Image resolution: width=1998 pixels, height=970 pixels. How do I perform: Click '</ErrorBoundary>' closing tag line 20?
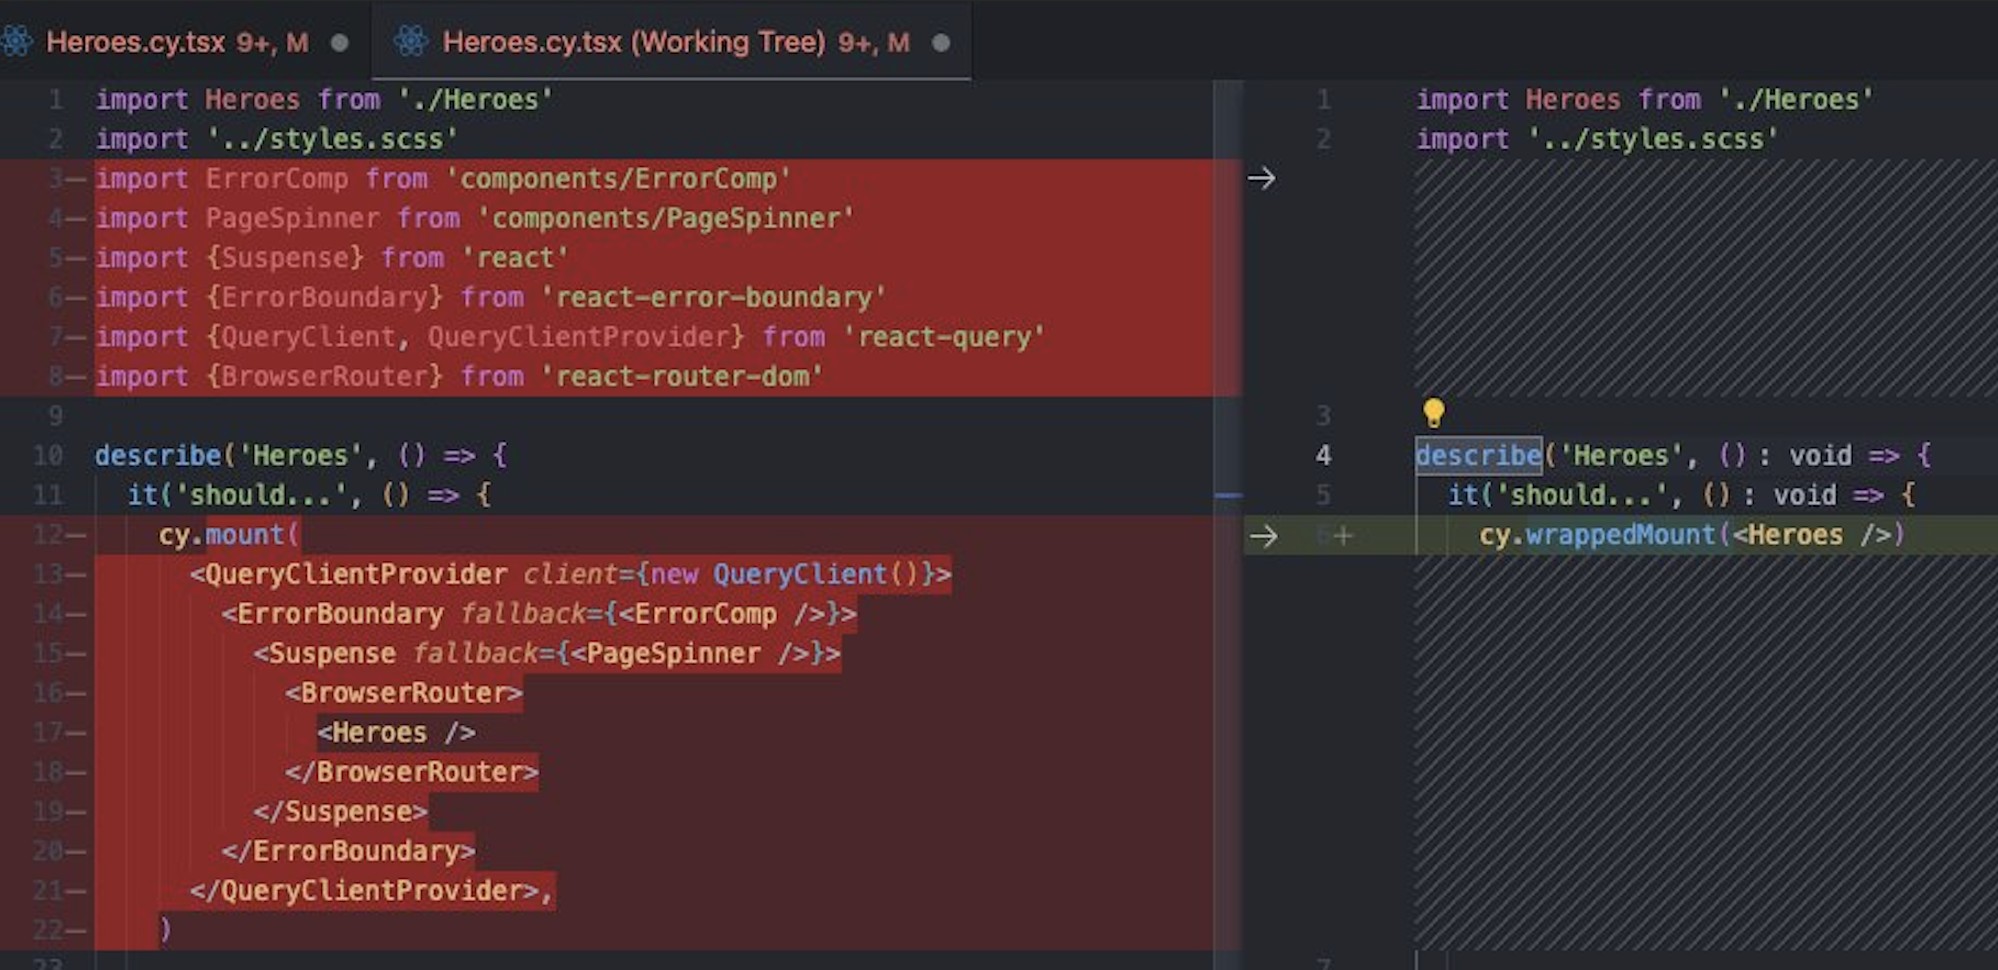tap(348, 851)
